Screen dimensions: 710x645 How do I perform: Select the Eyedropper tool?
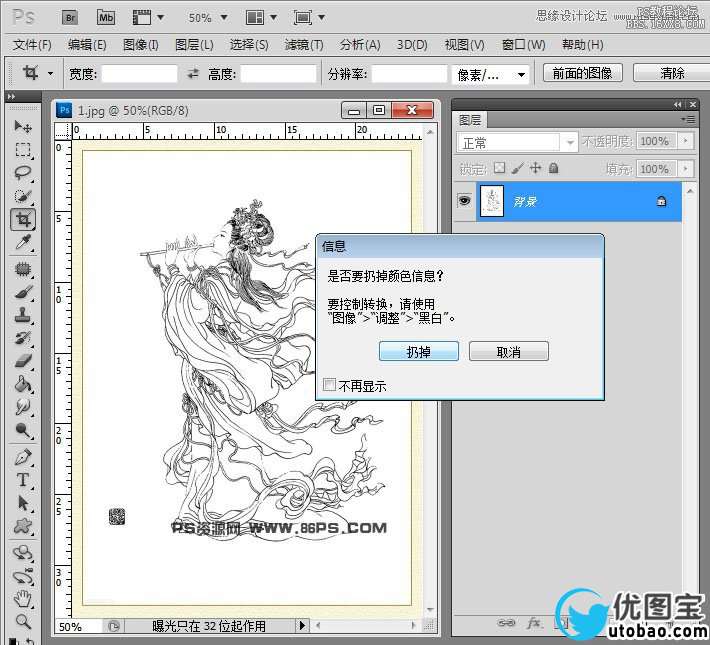pos(23,243)
